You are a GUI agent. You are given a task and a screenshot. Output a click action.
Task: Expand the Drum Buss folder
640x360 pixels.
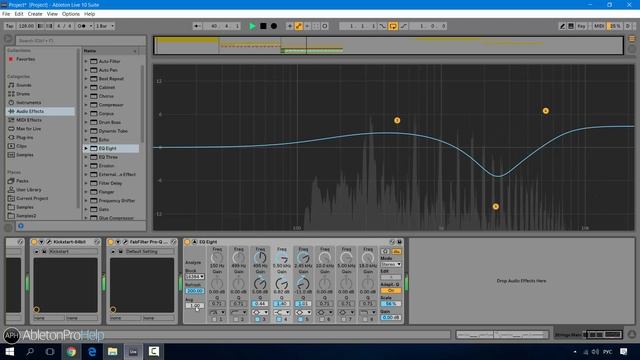click(x=86, y=122)
